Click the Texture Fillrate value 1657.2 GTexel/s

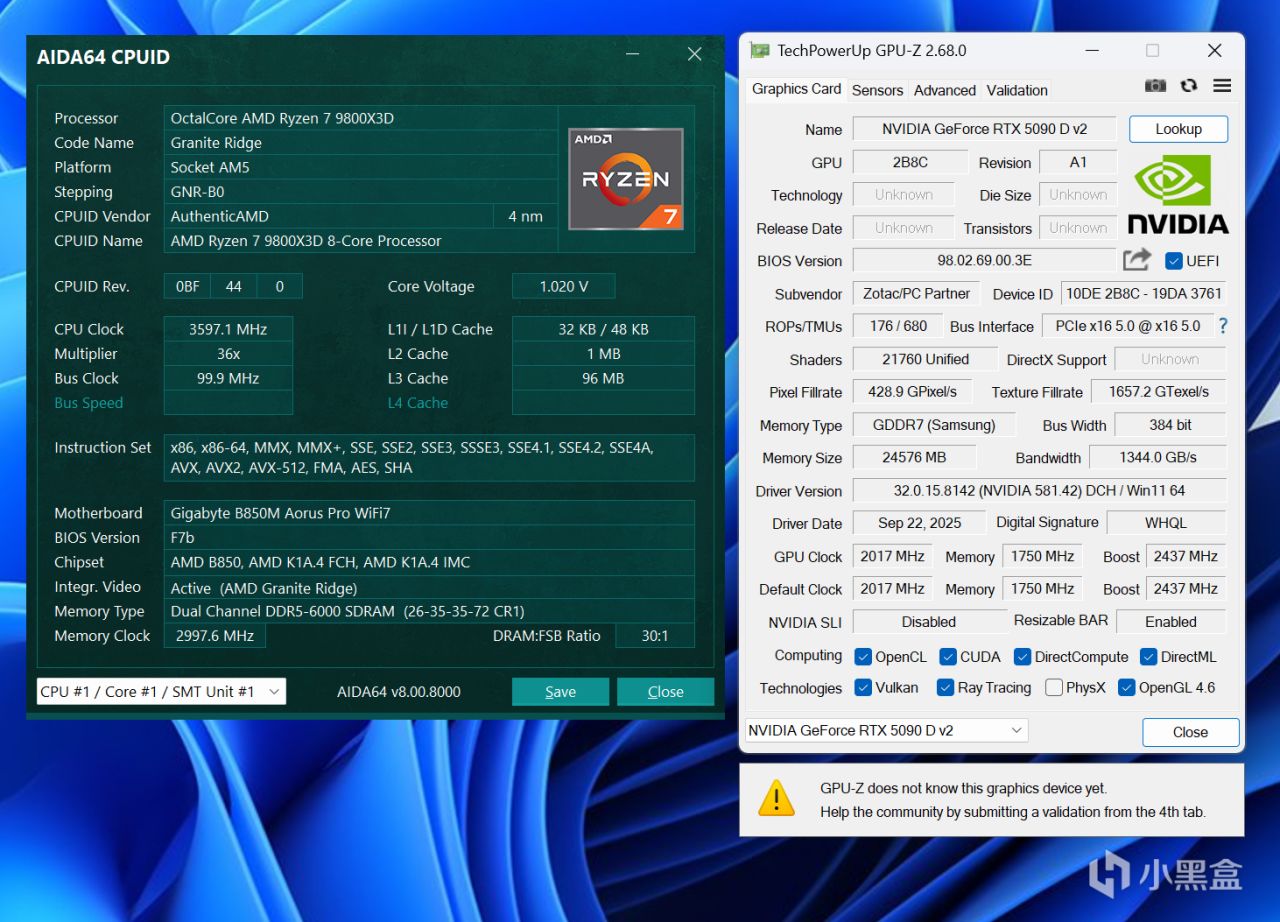[x=1158, y=392]
